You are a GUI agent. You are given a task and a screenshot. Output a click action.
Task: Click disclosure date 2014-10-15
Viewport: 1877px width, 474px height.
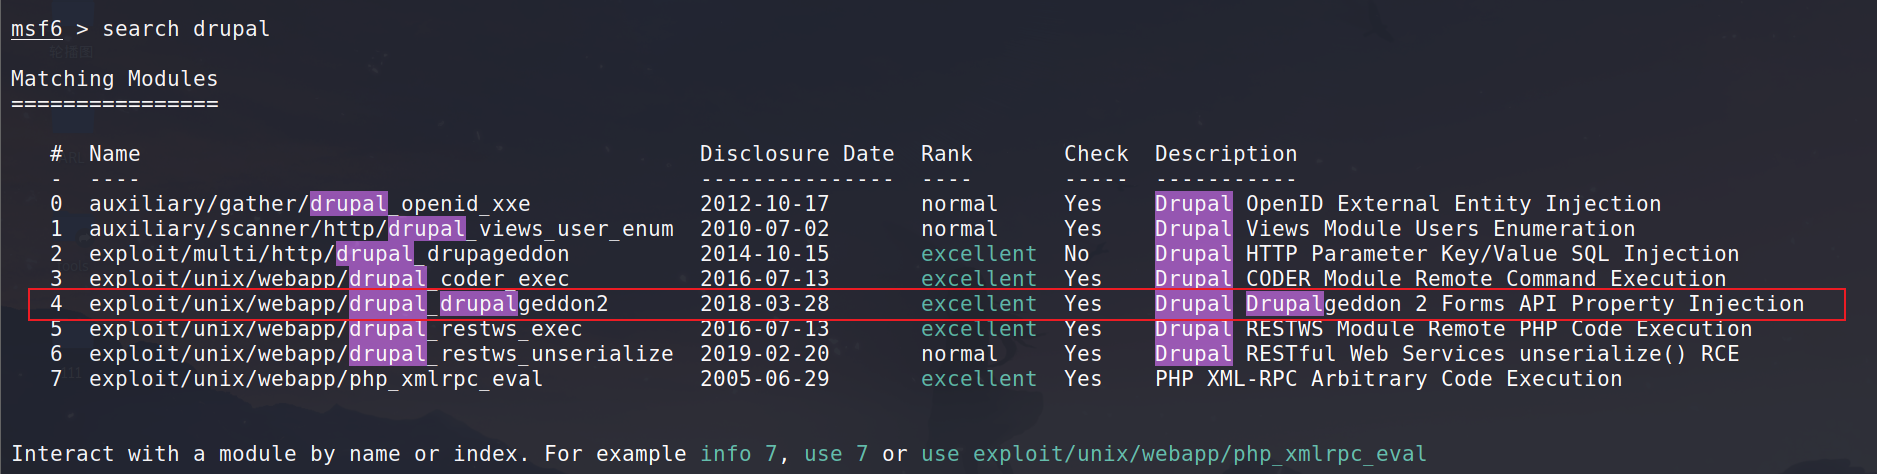(764, 254)
